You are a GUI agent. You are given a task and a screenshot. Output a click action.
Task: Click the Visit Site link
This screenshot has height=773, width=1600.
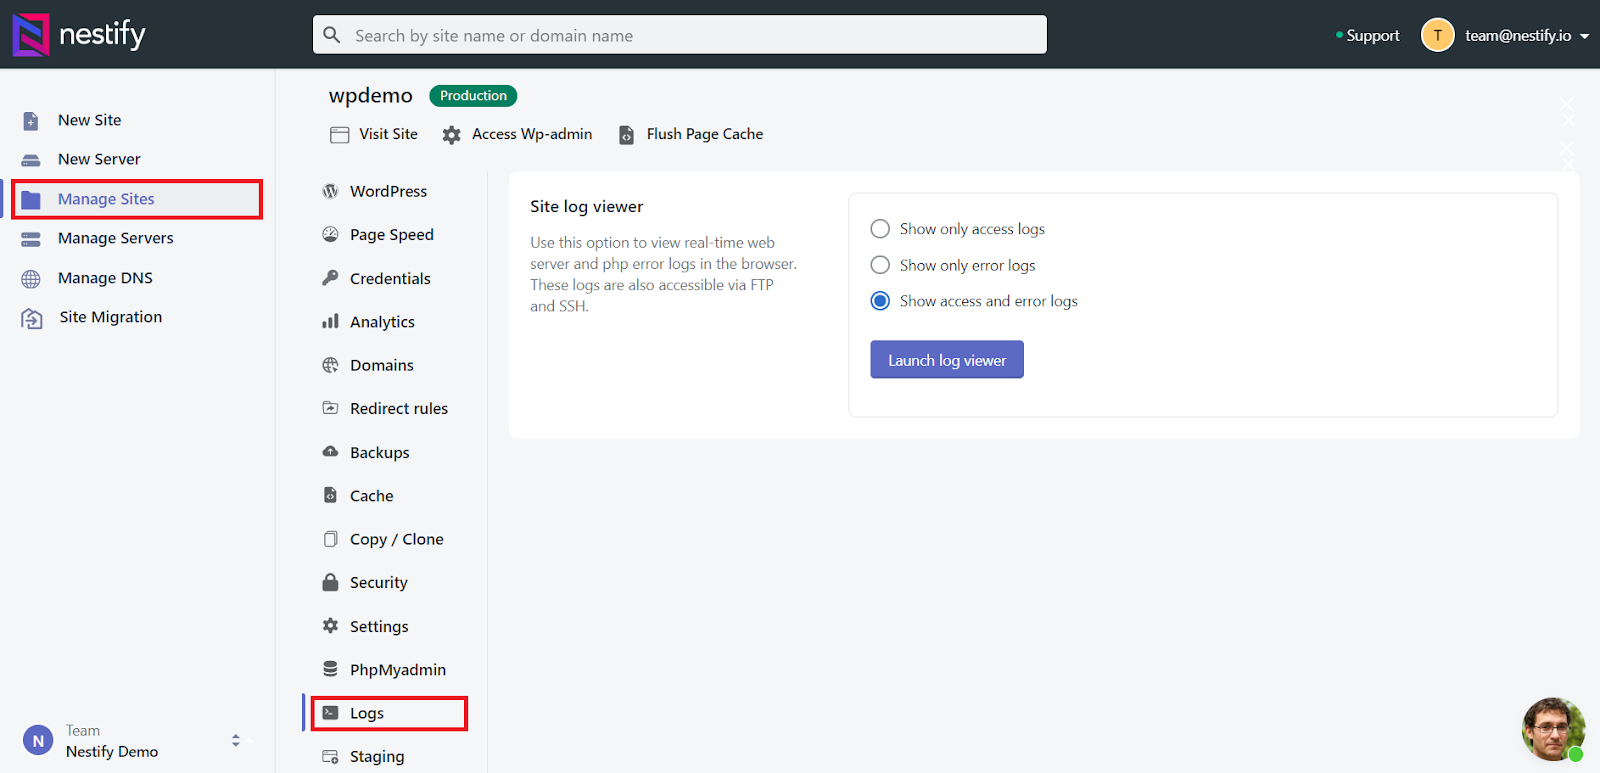click(x=388, y=134)
